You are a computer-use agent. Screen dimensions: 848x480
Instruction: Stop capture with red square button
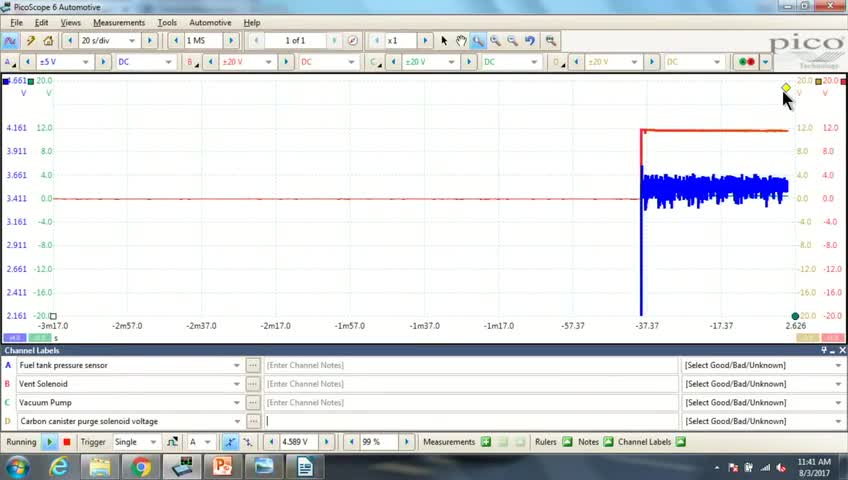coord(67,442)
